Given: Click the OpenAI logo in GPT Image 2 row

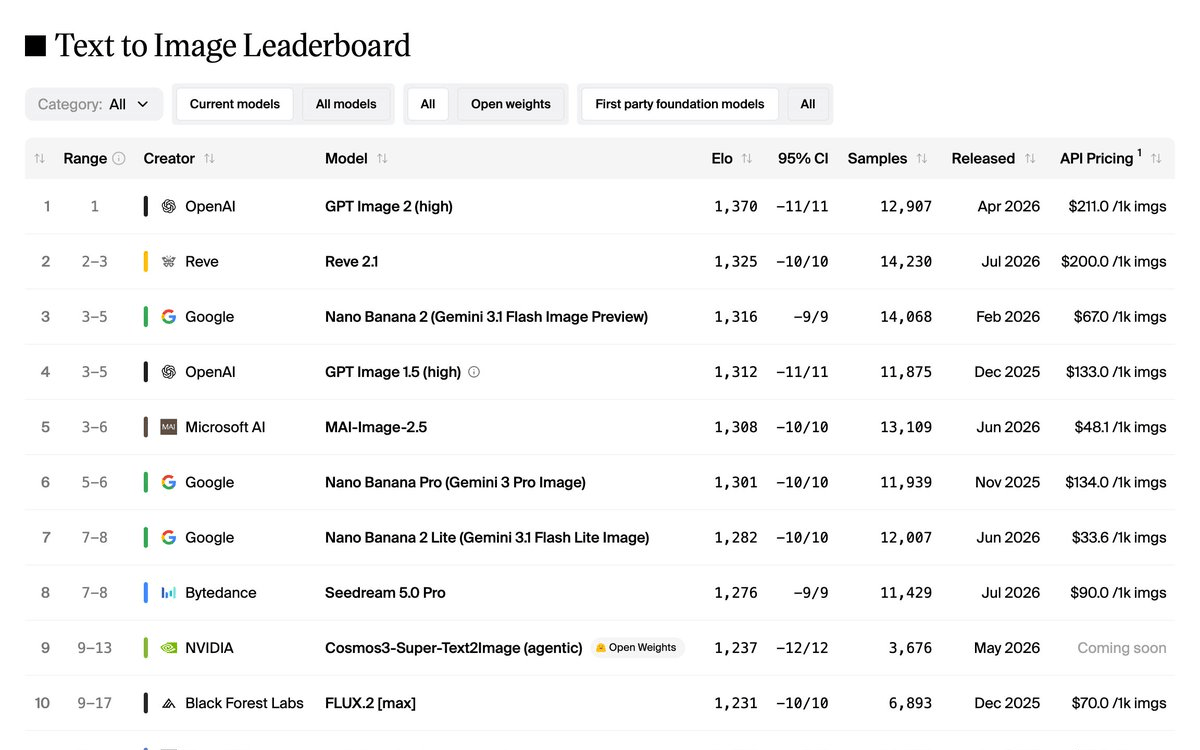Looking at the screenshot, I should [168, 207].
